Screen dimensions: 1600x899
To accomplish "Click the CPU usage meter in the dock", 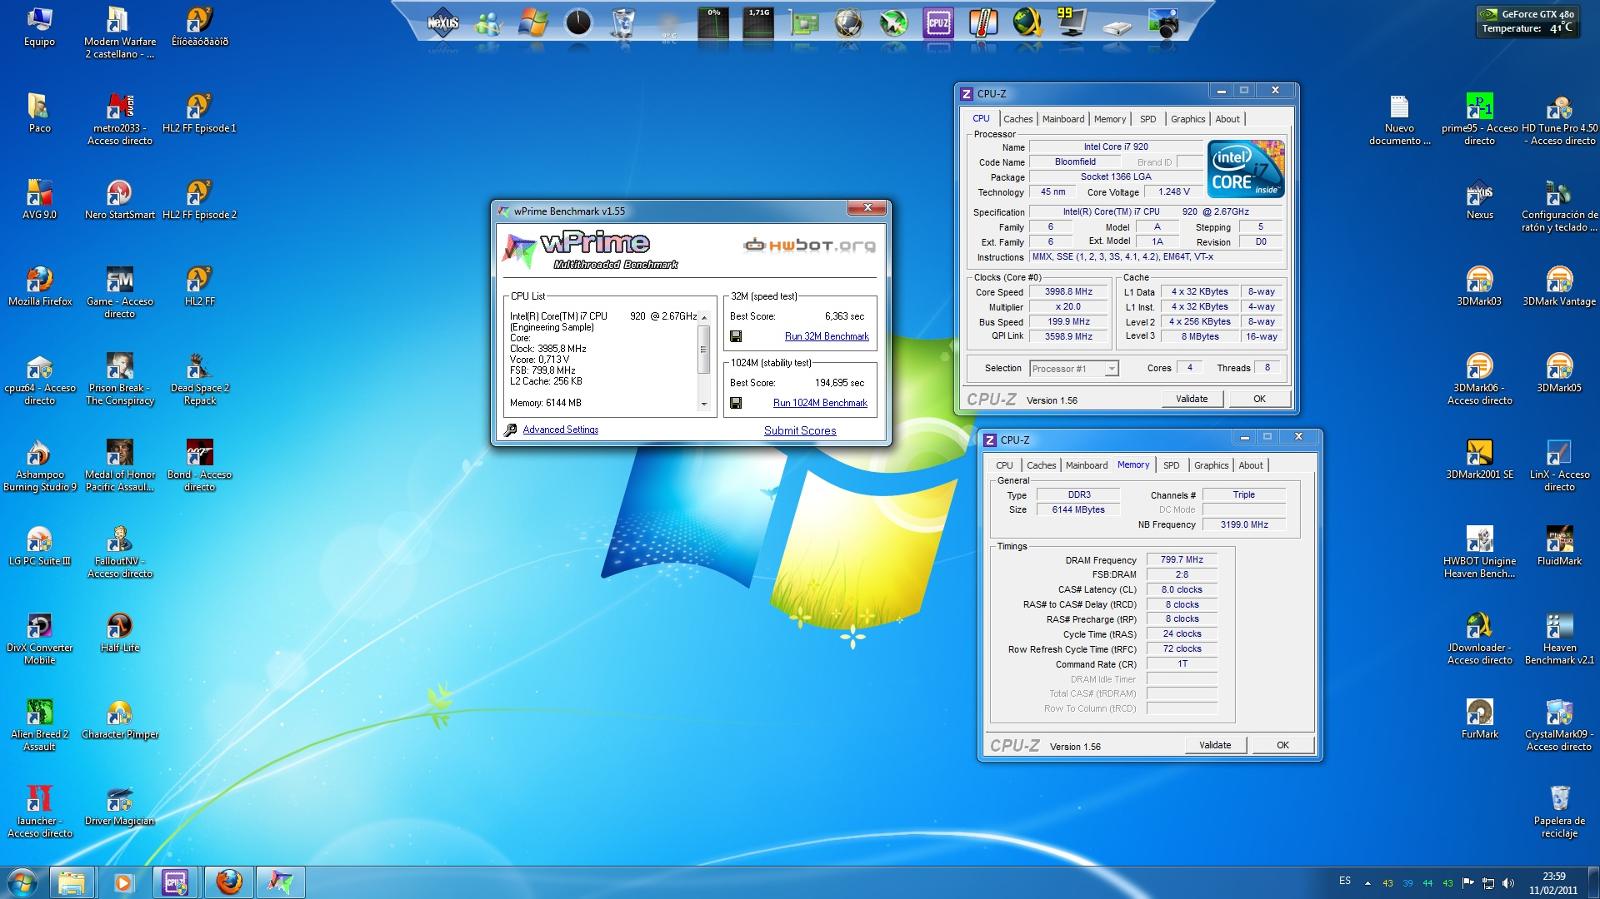I will [713, 23].
